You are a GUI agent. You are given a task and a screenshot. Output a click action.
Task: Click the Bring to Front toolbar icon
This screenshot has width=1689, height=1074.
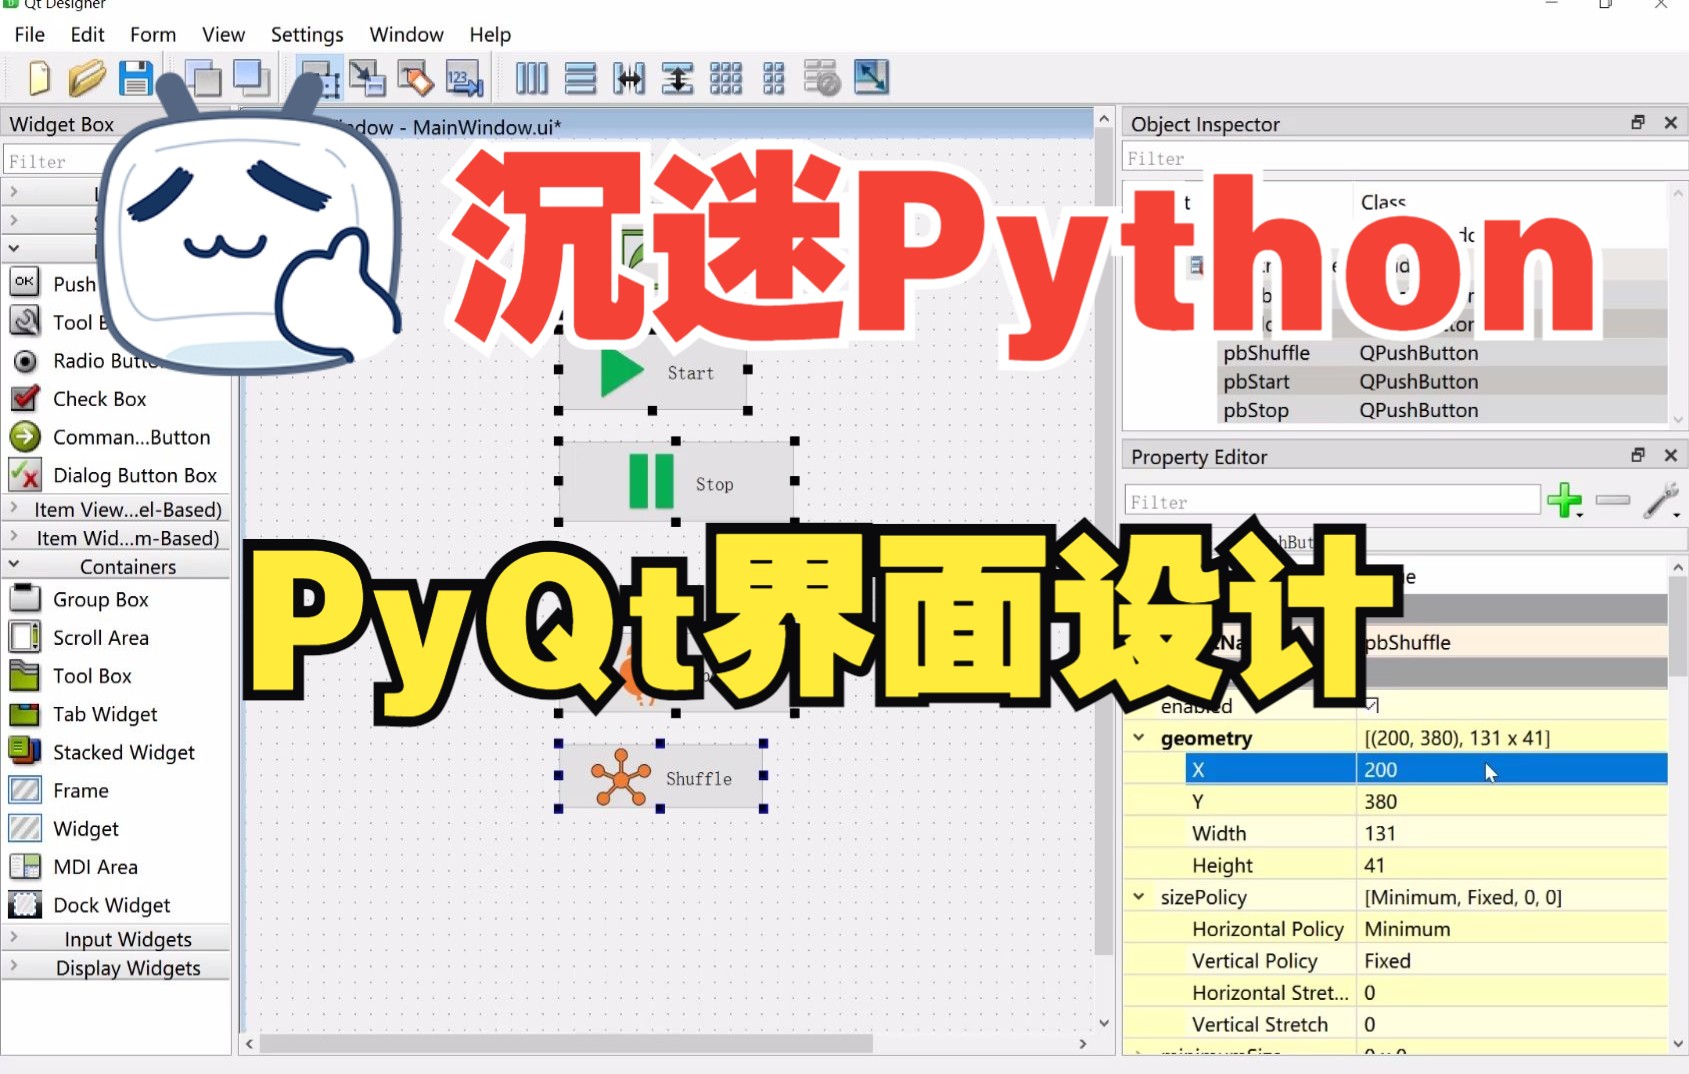coord(251,78)
